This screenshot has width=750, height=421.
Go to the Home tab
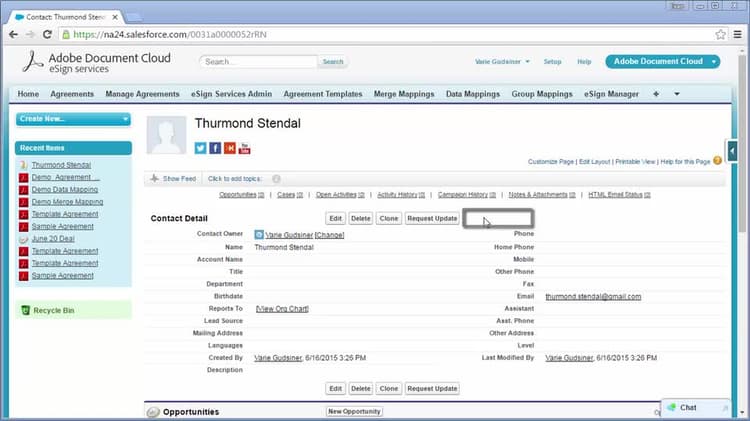pyautogui.click(x=28, y=94)
